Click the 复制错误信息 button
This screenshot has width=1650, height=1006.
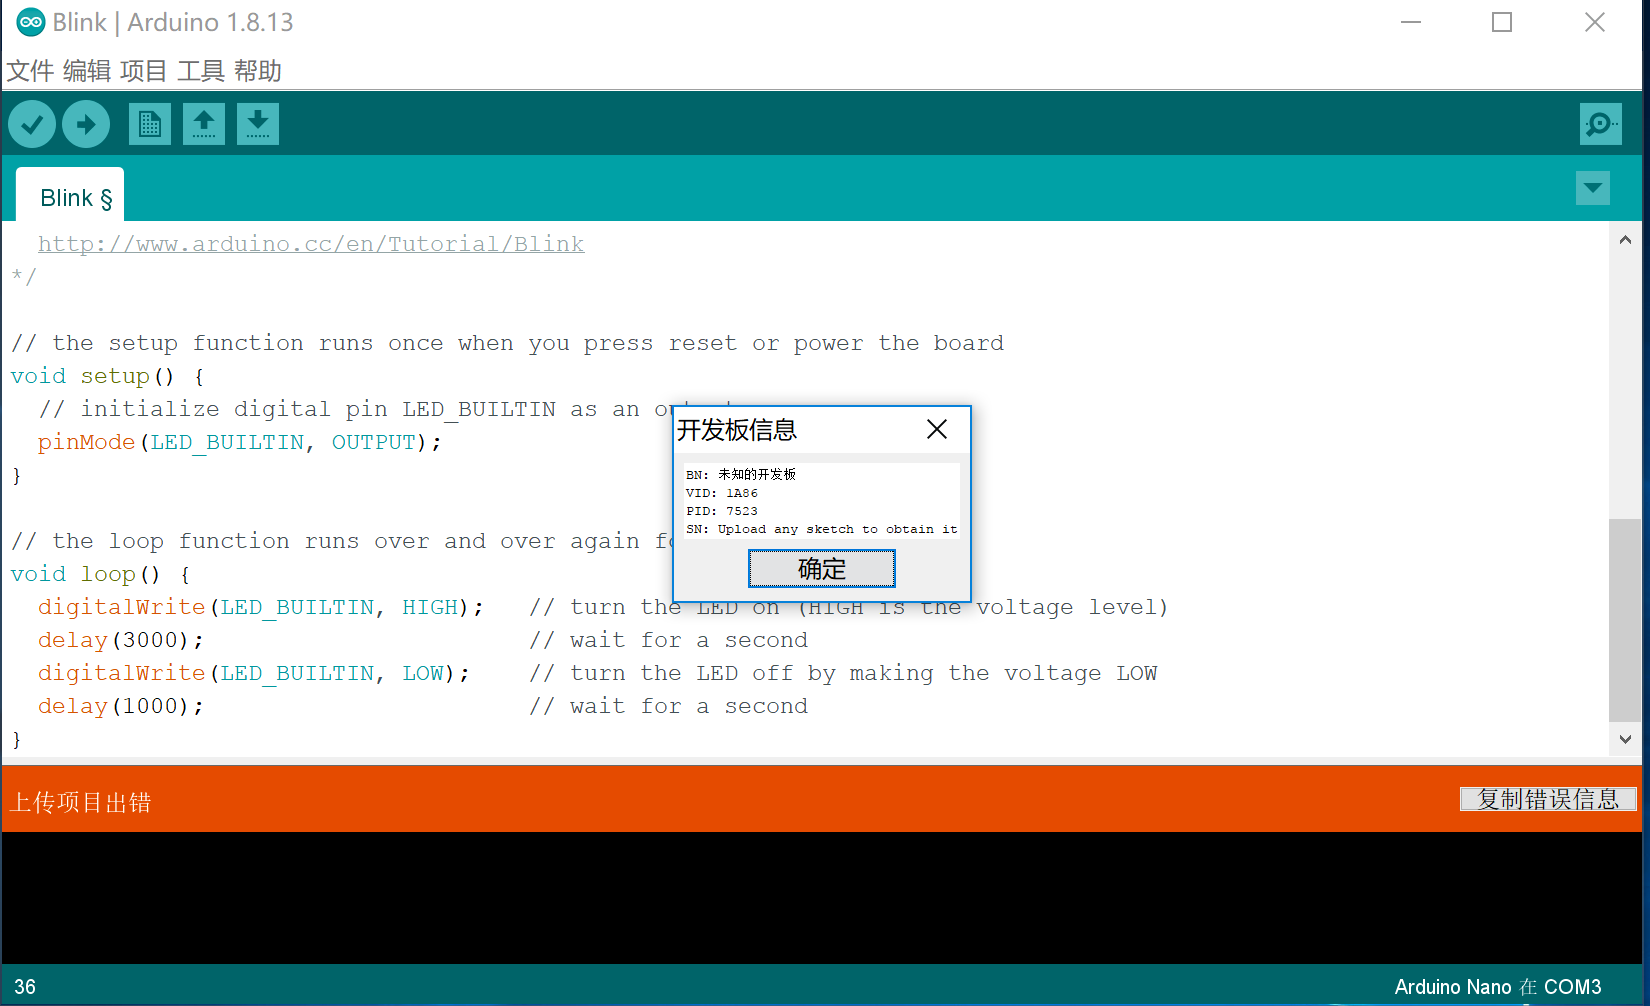coord(1548,799)
